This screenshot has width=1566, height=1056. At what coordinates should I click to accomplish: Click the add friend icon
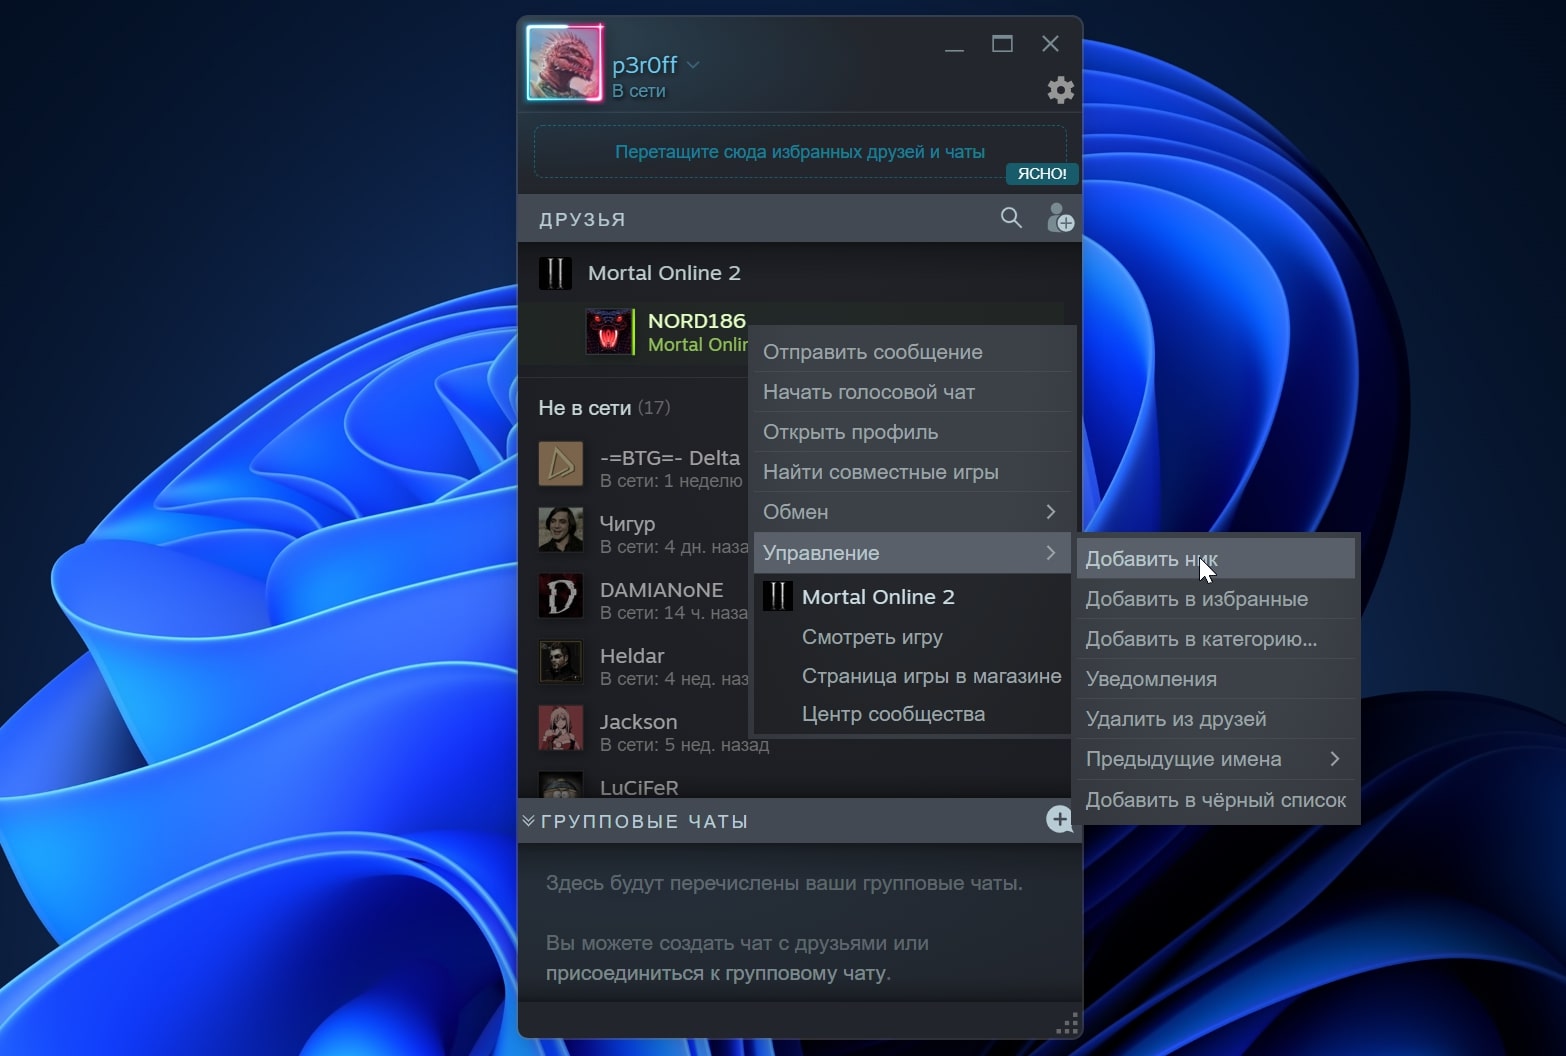pyautogui.click(x=1060, y=218)
